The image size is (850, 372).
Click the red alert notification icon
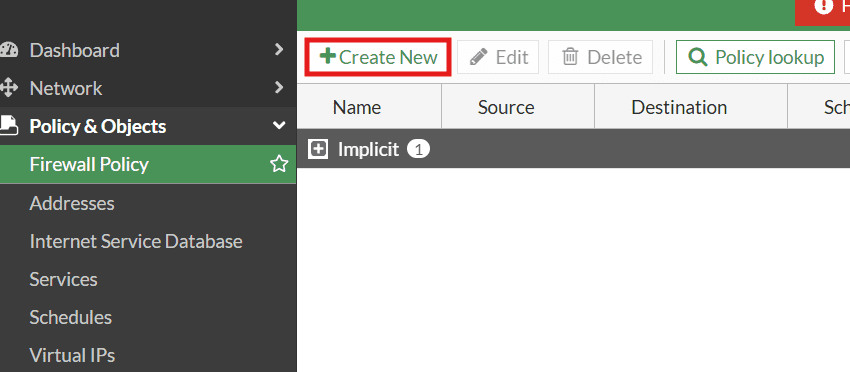tap(824, 5)
